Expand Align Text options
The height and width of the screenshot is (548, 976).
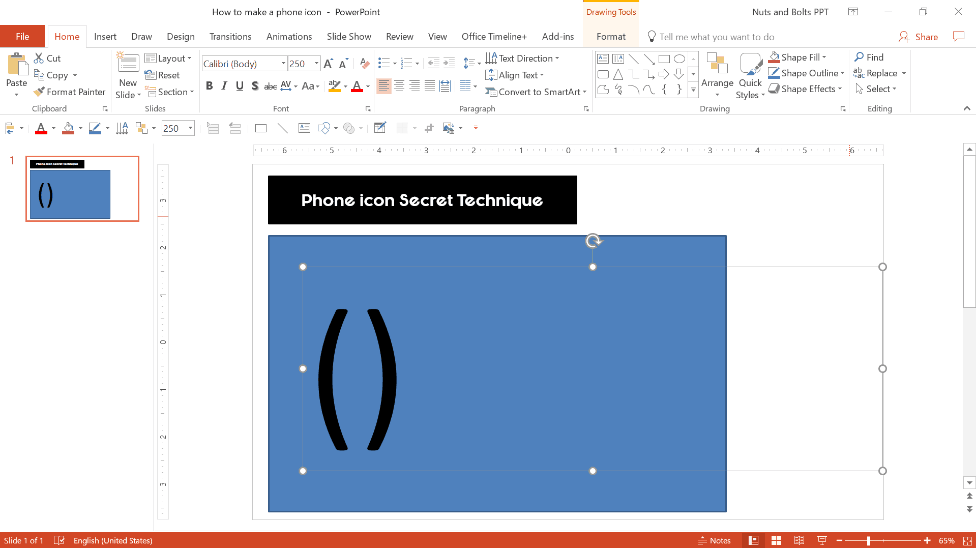point(515,75)
